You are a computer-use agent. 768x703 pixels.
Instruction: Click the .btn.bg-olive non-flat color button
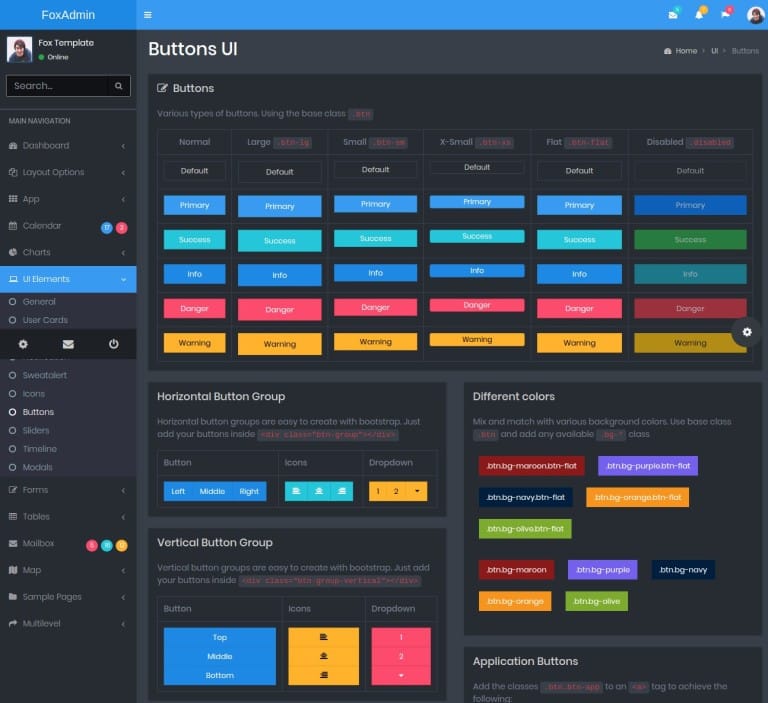coord(597,601)
